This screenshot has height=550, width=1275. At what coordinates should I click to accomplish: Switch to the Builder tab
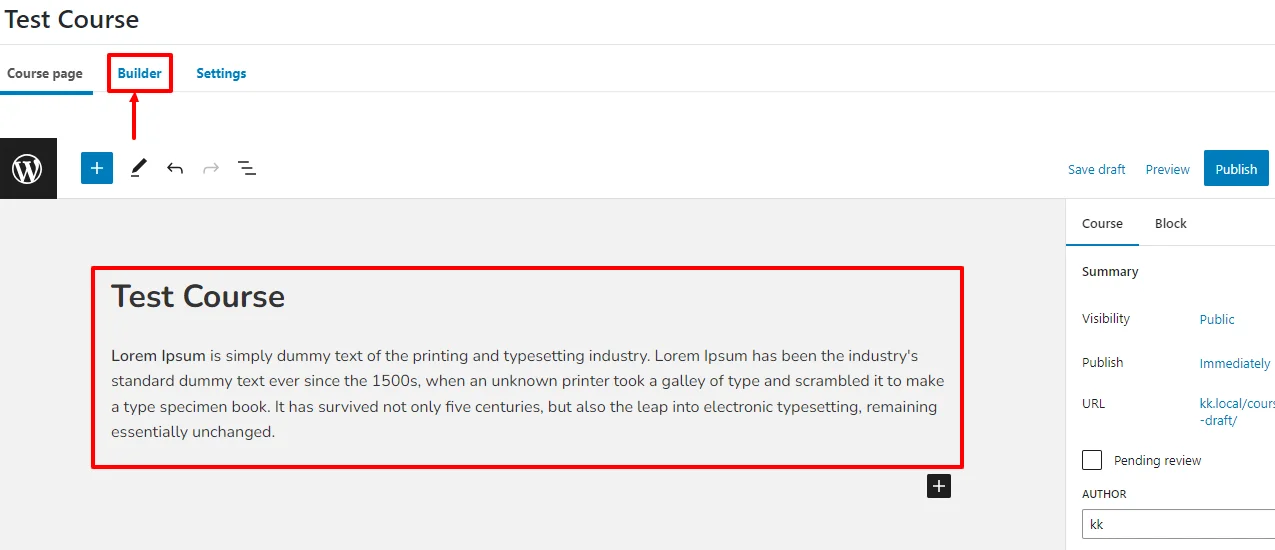pos(140,73)
